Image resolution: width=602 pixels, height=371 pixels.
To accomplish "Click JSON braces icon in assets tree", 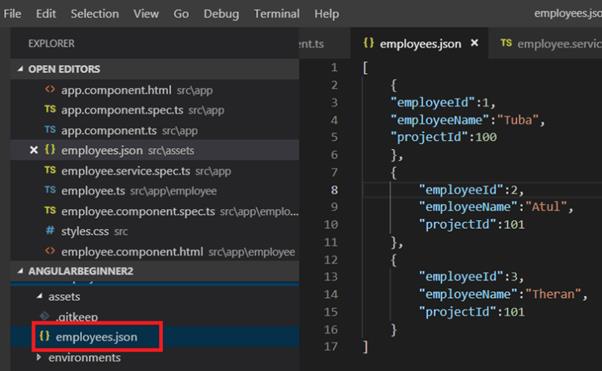I will pyautogui.click(x=45, y=336).
